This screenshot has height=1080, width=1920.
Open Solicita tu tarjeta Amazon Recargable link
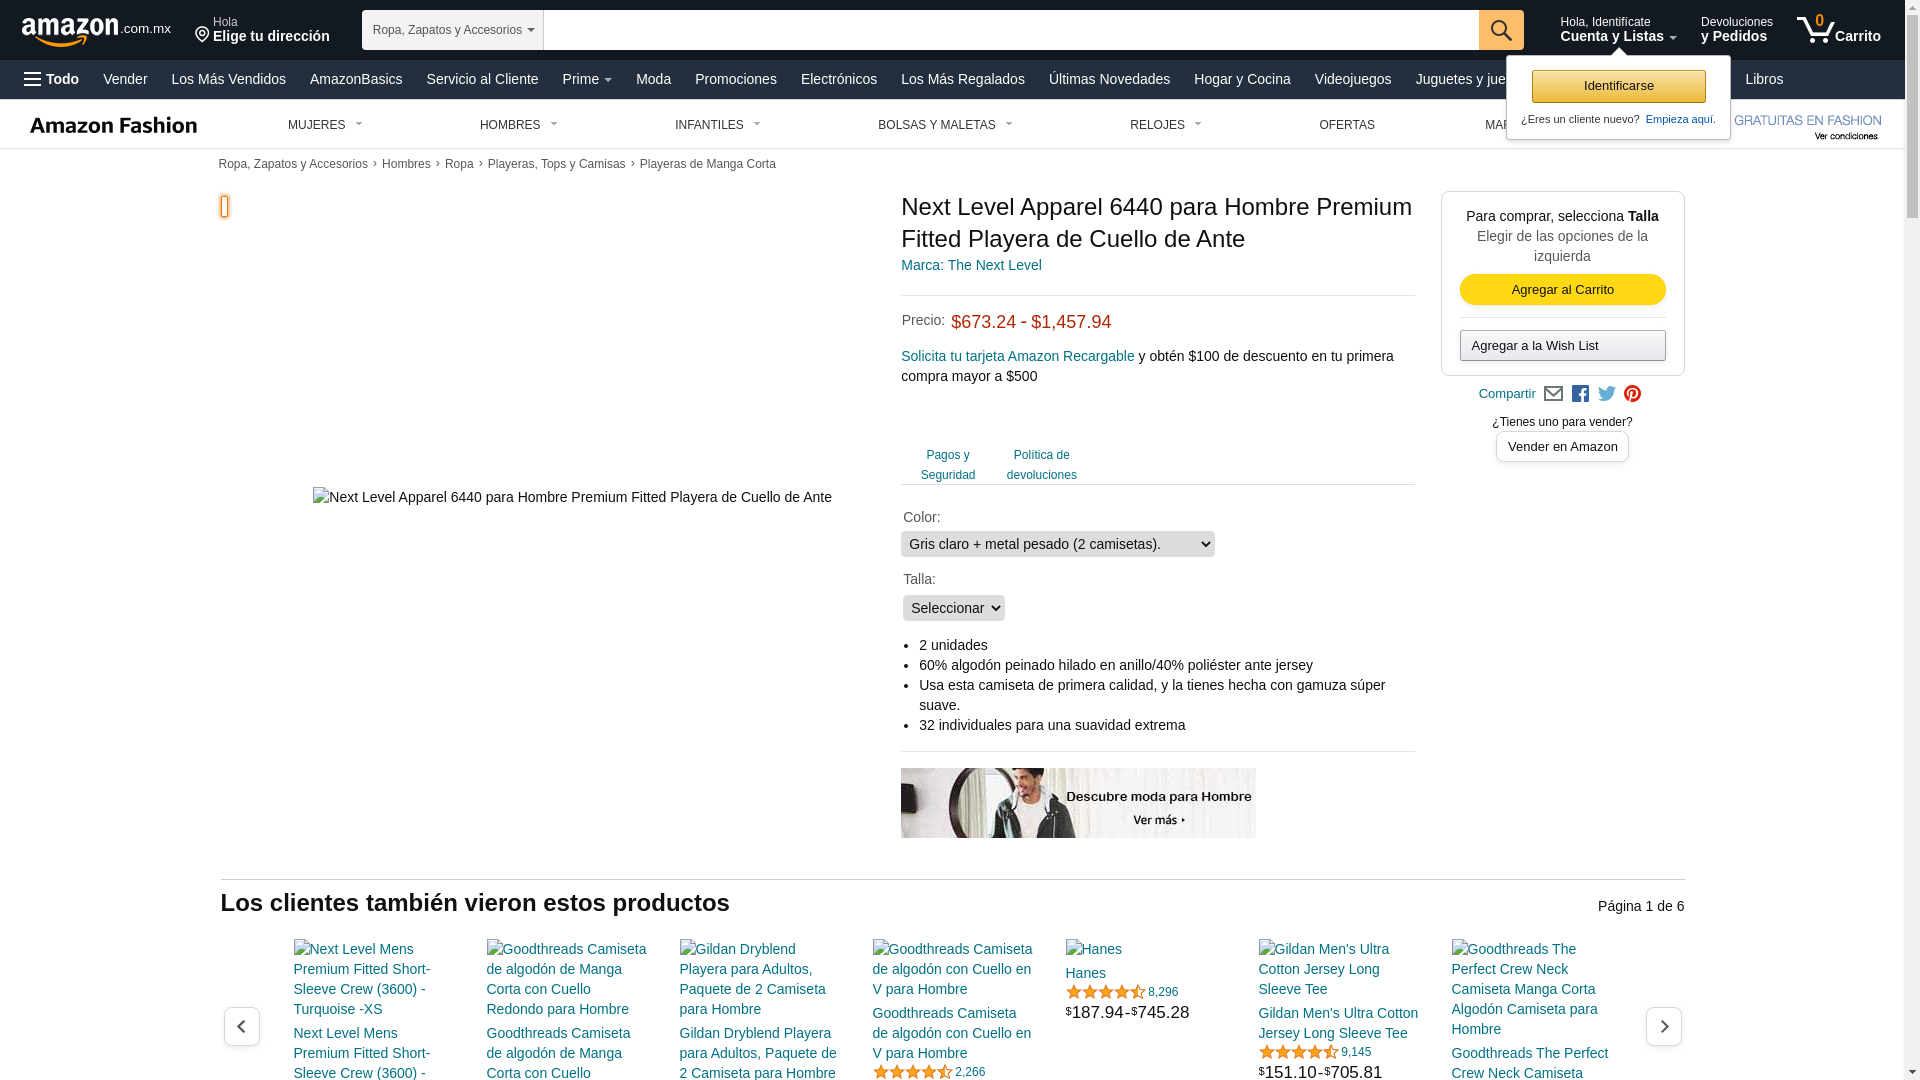point(1017,356)
